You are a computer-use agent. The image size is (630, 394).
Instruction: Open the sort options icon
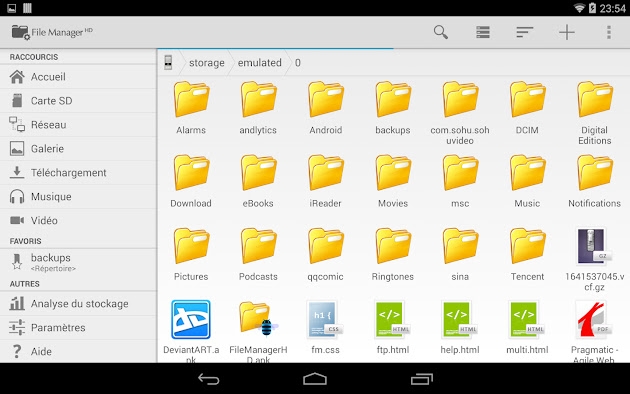pos(525,32)
